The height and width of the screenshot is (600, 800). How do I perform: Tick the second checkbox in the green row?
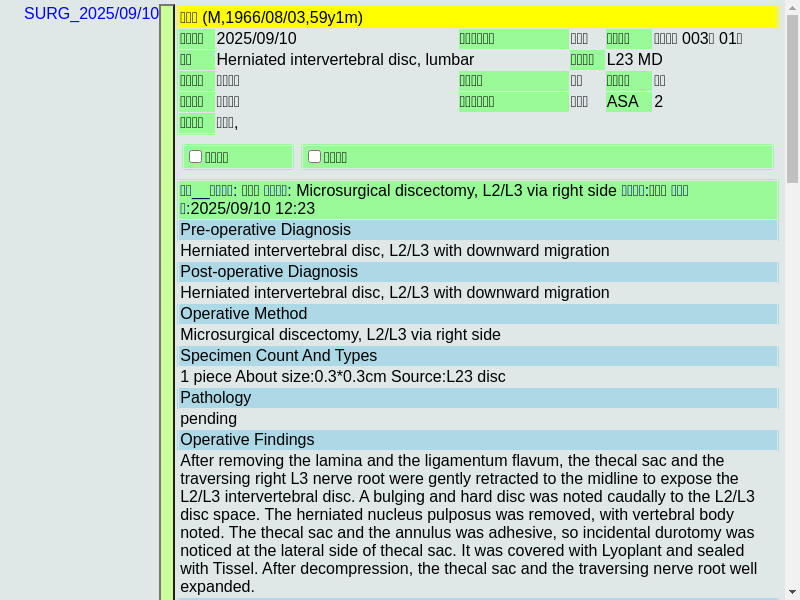(x=314, y=156)
